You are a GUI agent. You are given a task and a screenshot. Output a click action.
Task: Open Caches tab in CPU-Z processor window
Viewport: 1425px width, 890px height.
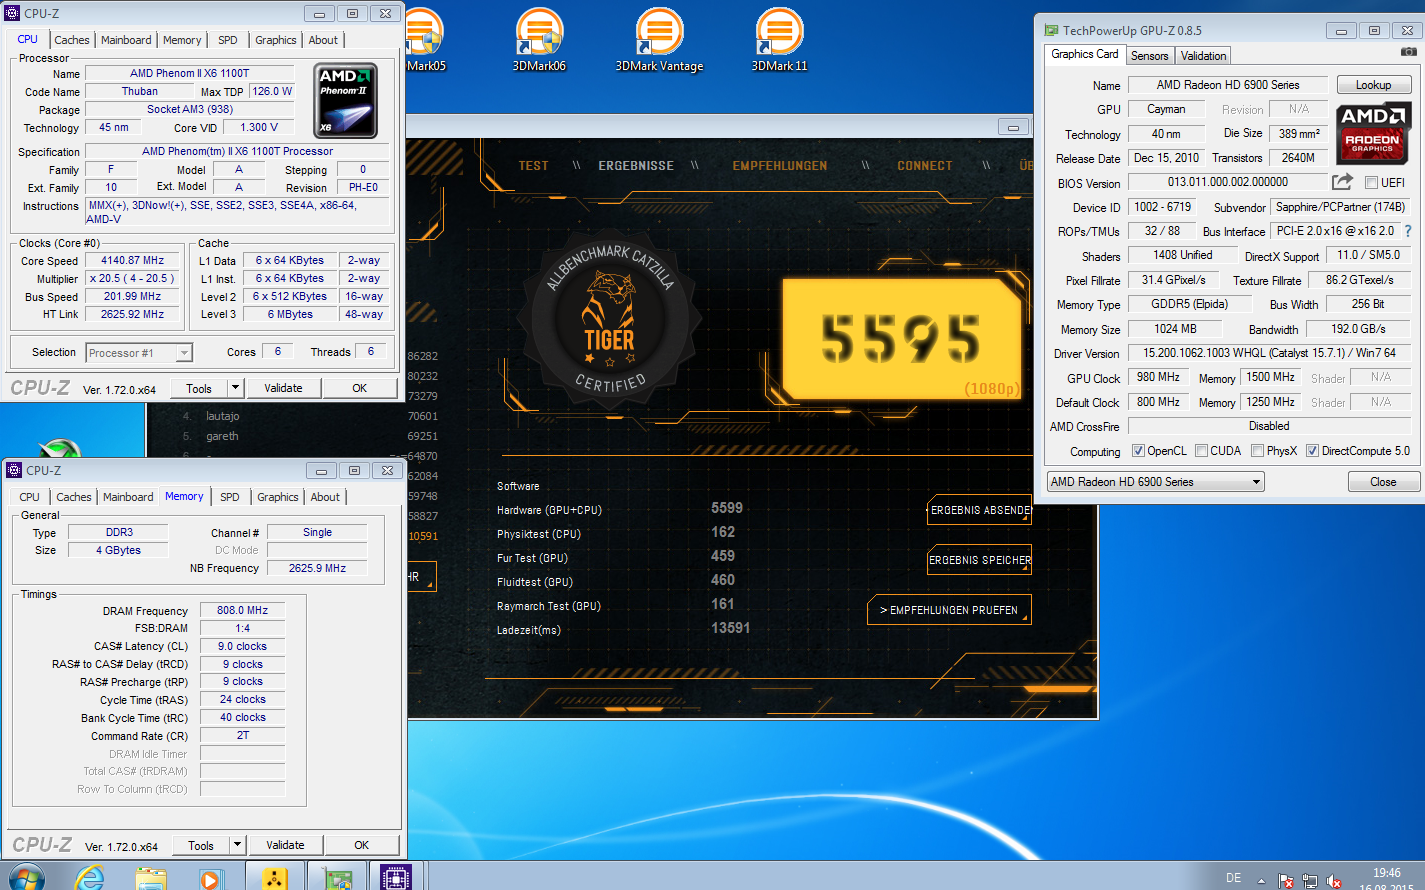click(72, 40)
